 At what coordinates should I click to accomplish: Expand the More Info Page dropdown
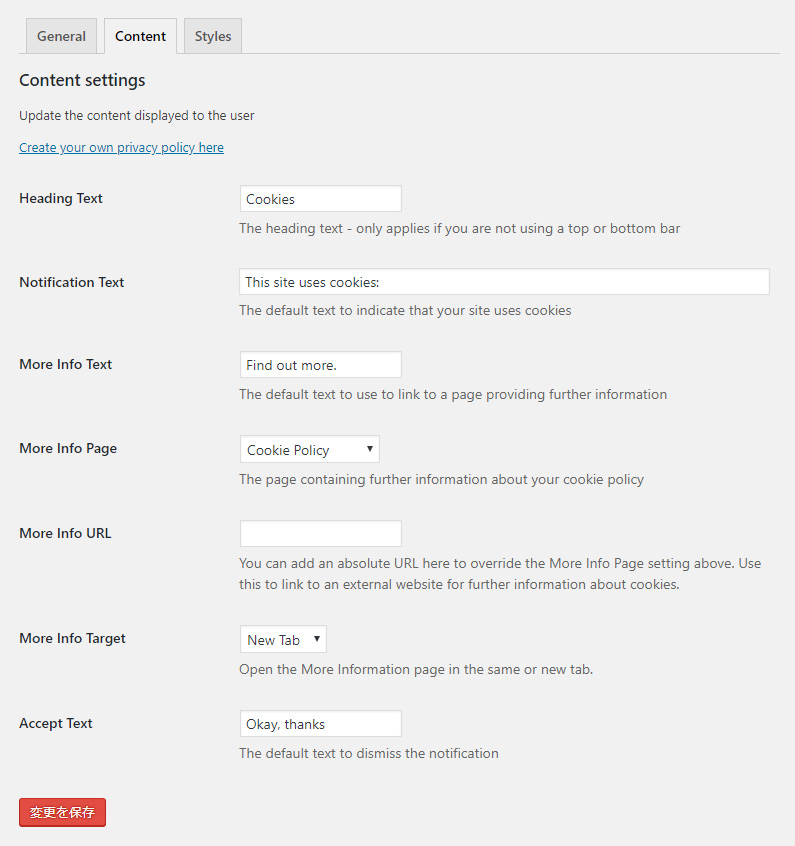click(x=310, y=449)
